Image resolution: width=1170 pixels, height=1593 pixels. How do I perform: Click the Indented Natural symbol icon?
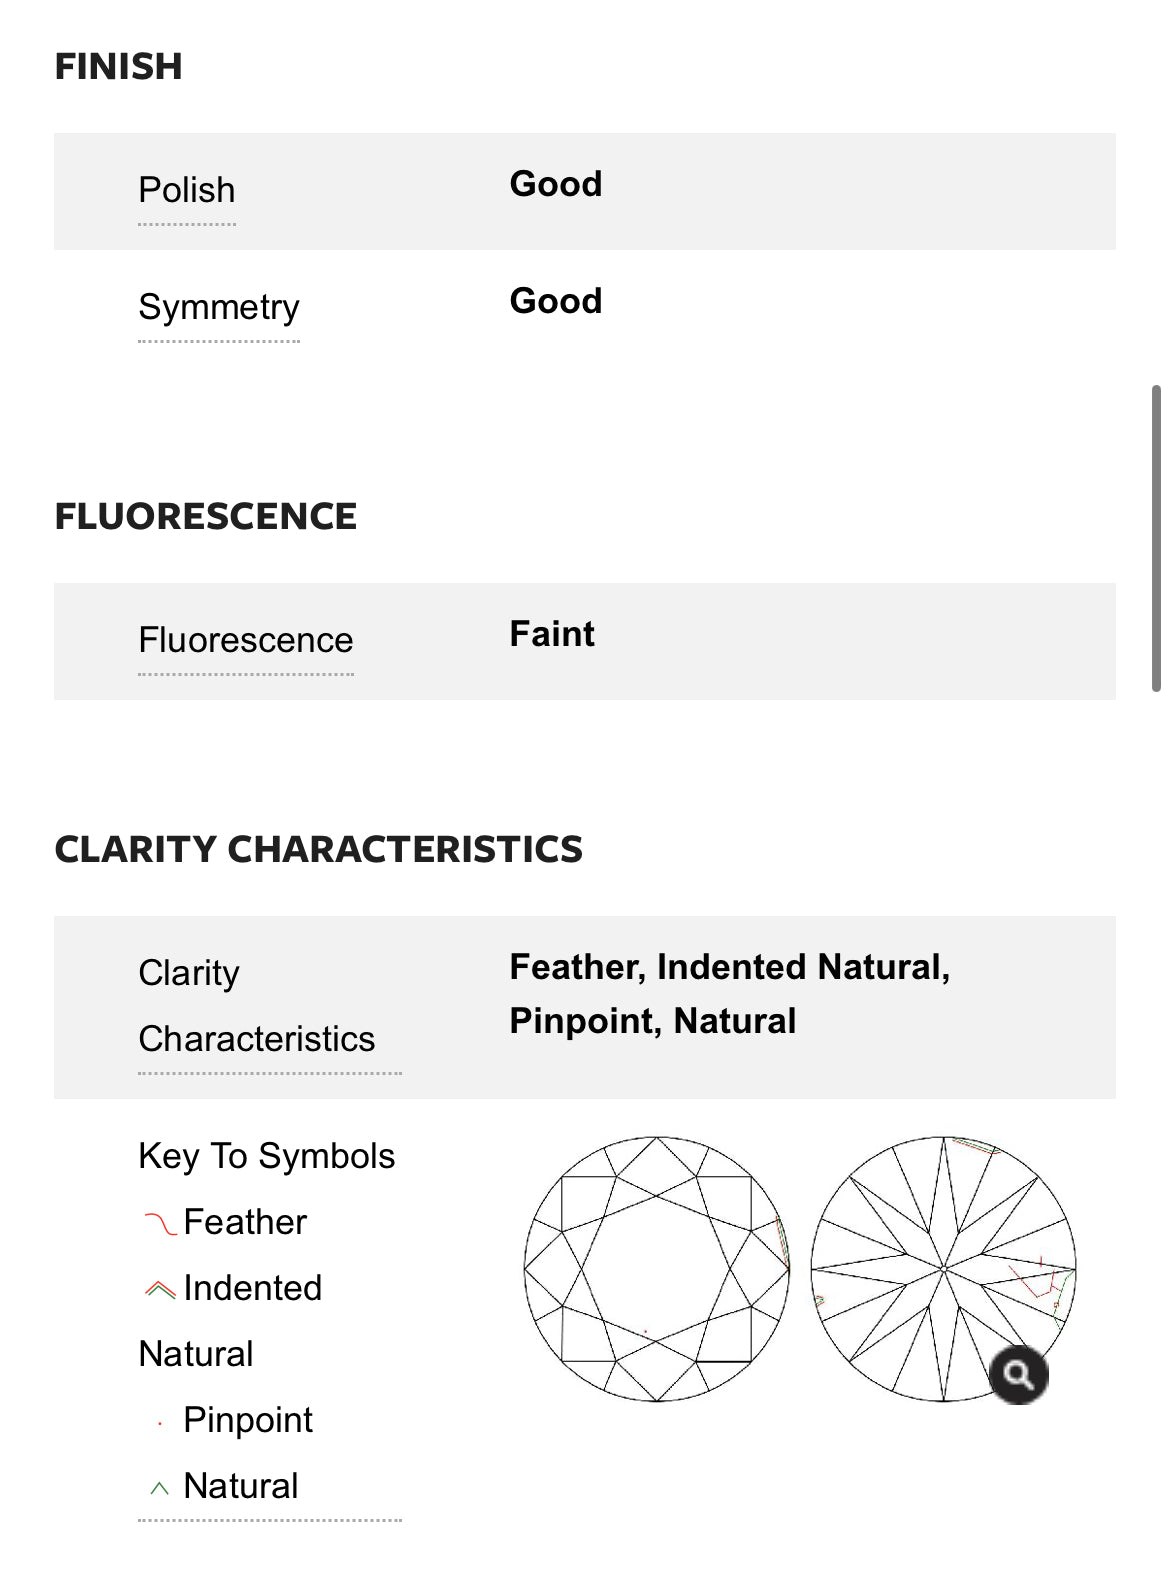click(160, 1289)
